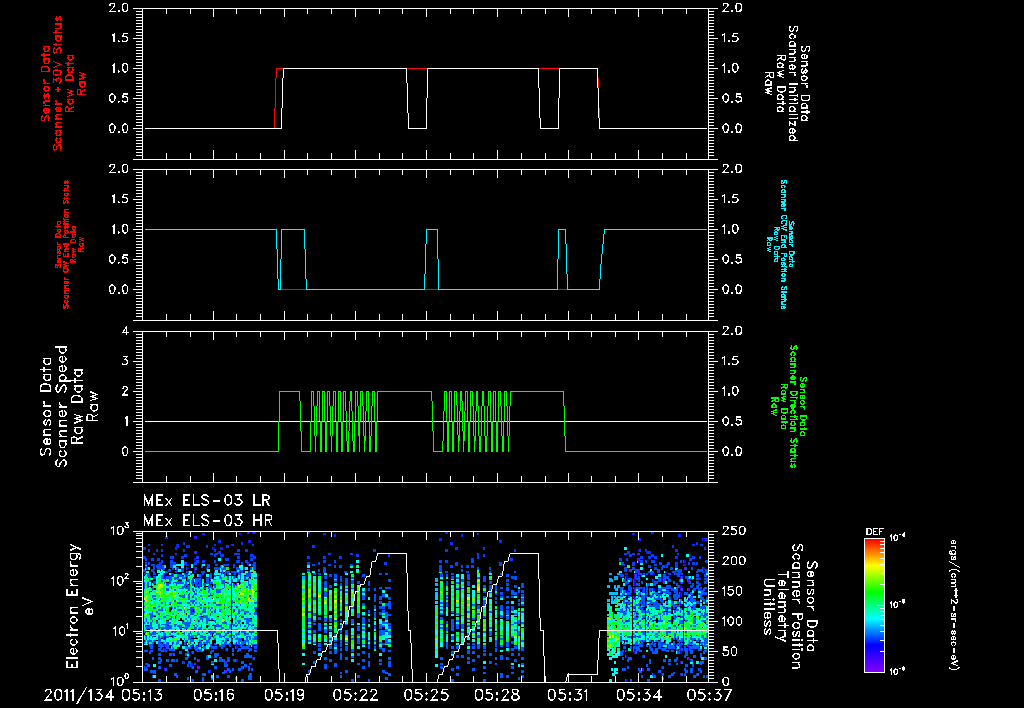Screen dimensions: 1024x708
Task: Click the 'MEx ELS-03 HR' title text
Action: coord(208,521)
